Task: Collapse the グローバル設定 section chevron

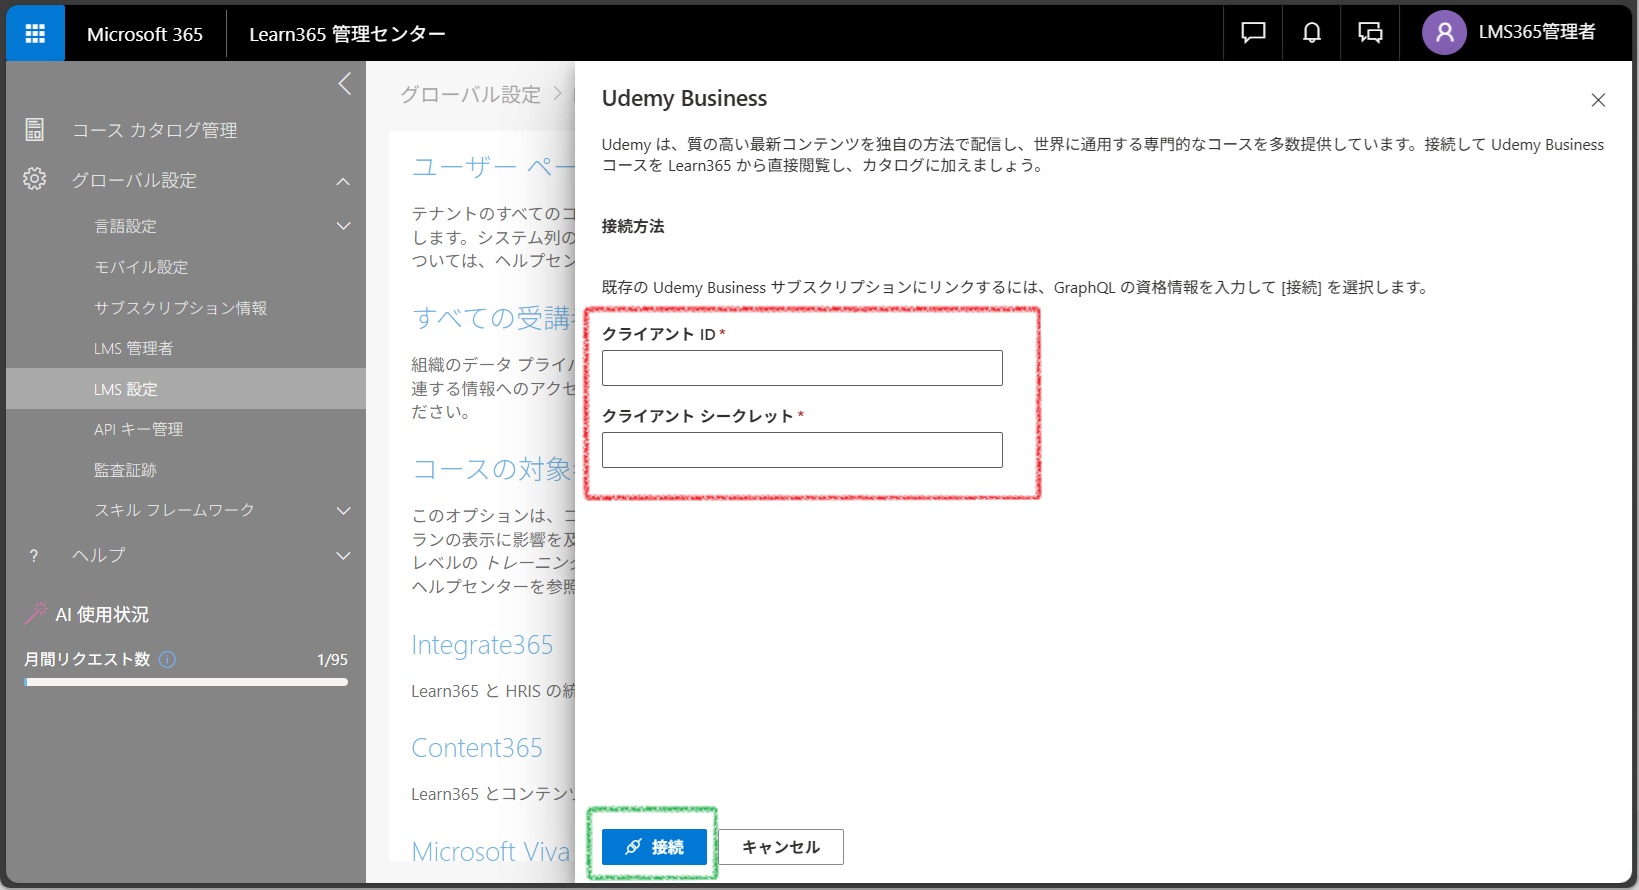Action: tap(344, 181)
